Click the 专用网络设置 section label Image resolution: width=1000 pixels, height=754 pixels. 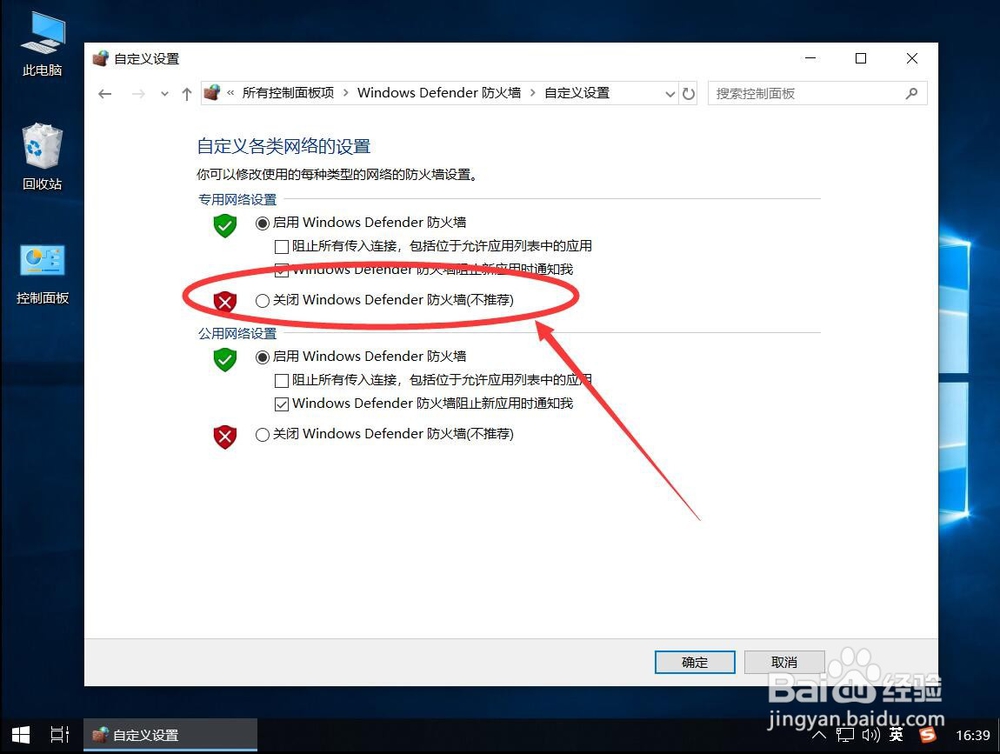(x=237, y=200)
